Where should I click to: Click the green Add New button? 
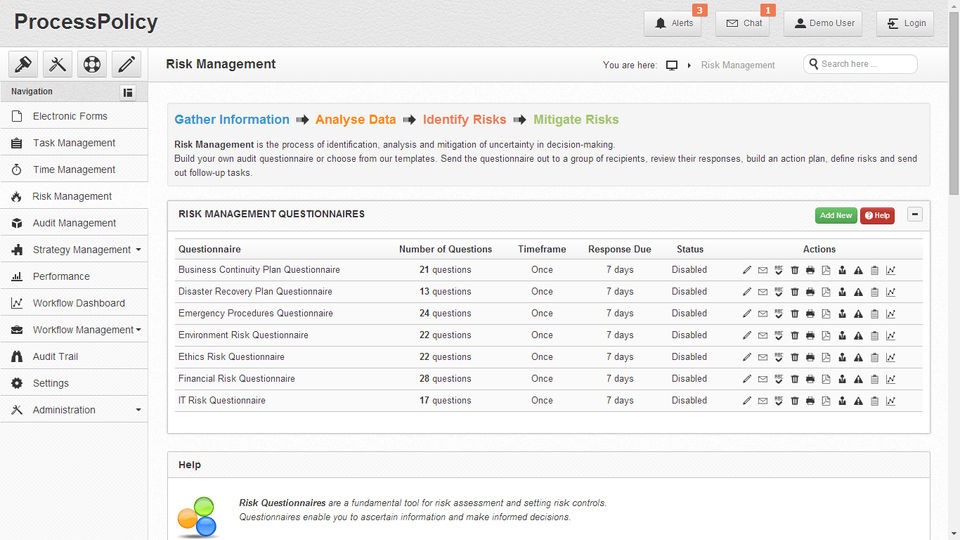coord(835,215)
